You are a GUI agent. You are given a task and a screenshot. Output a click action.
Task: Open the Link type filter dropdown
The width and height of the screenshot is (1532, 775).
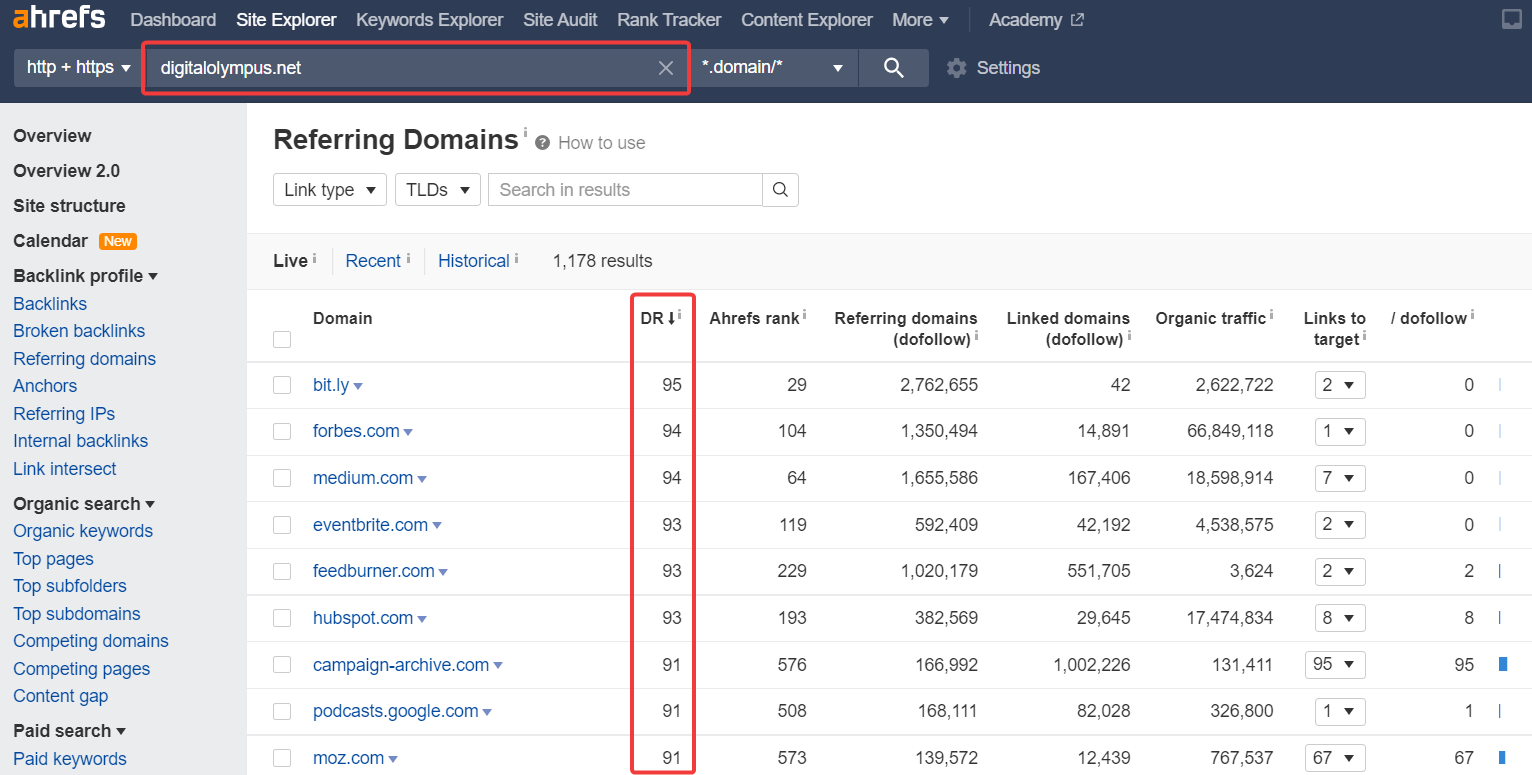(330, 190)
